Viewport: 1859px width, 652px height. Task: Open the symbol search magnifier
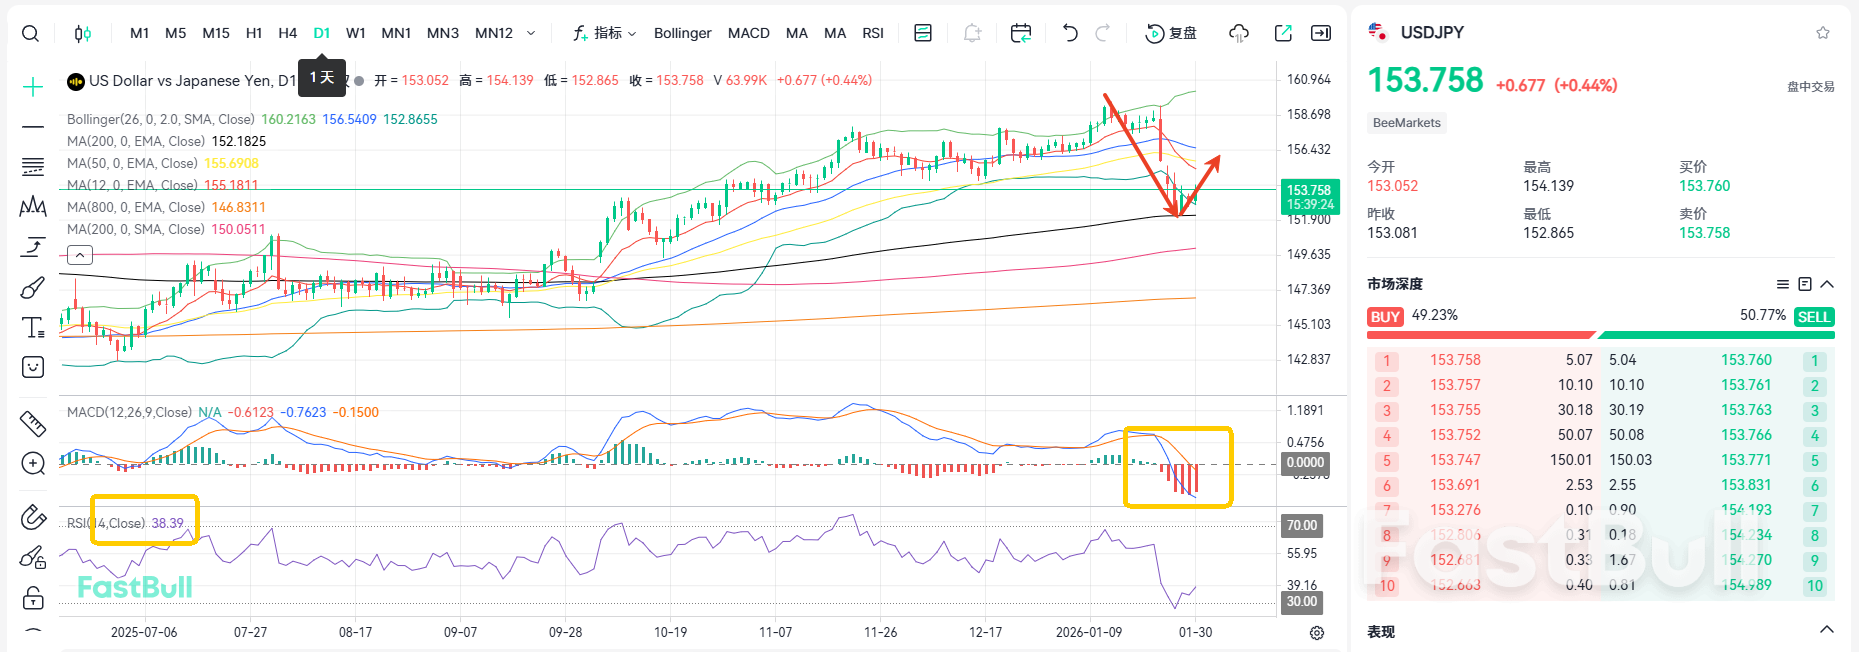(x=30, y=33)
